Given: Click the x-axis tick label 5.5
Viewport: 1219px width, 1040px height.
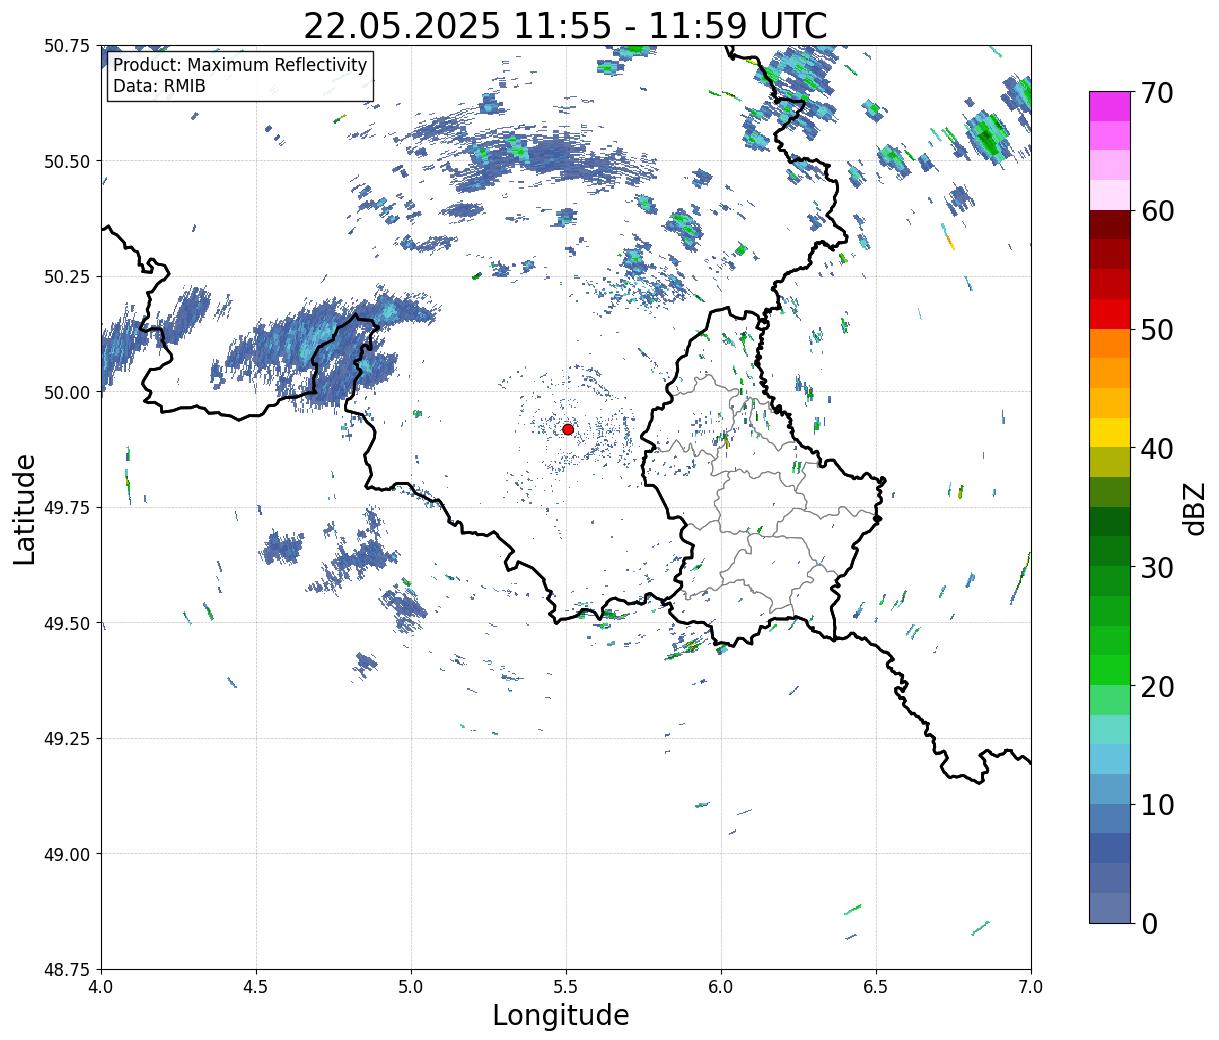Looking at the screenshot, I should click(x=566, y=987).
